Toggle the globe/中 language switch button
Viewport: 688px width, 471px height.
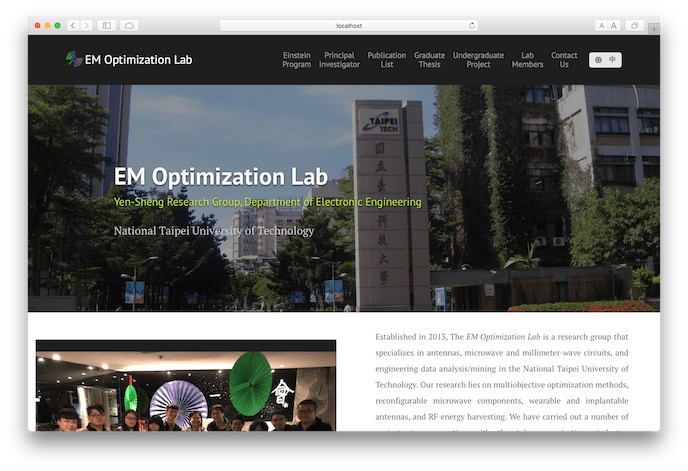(605, 60)
